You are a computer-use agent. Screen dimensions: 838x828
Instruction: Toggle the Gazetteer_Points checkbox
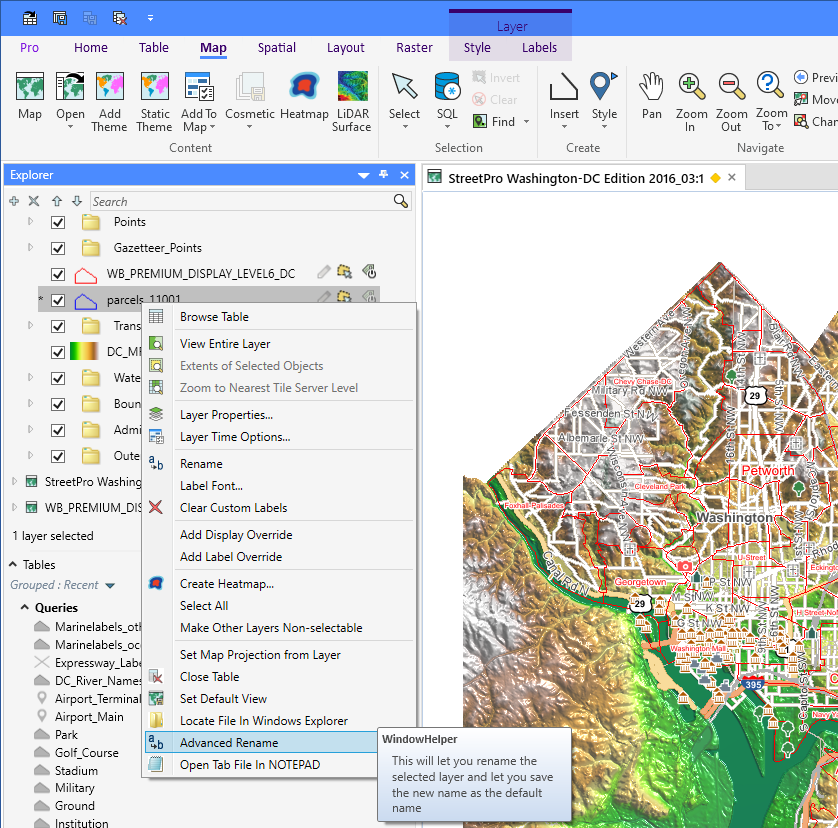coord(58,247)
